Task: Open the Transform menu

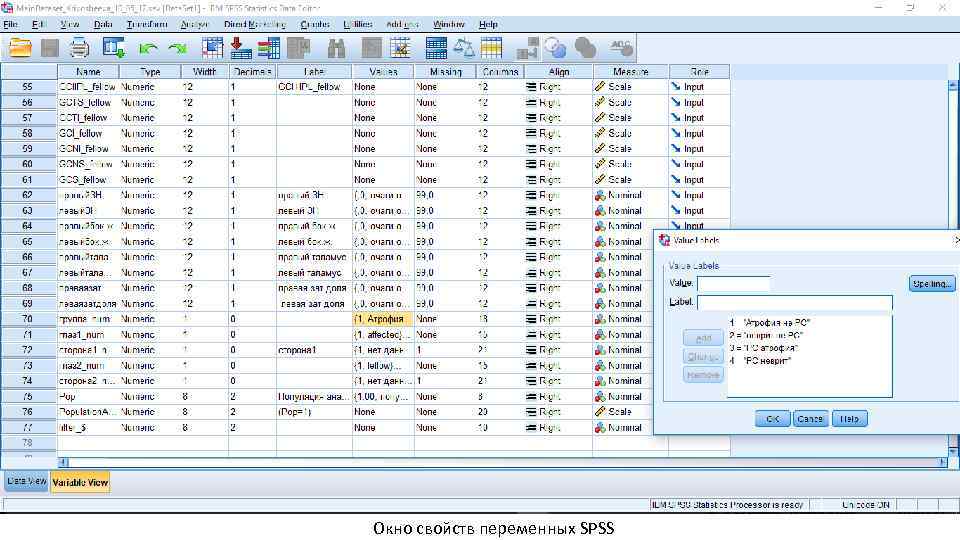Action: click(x=147, y=24)
